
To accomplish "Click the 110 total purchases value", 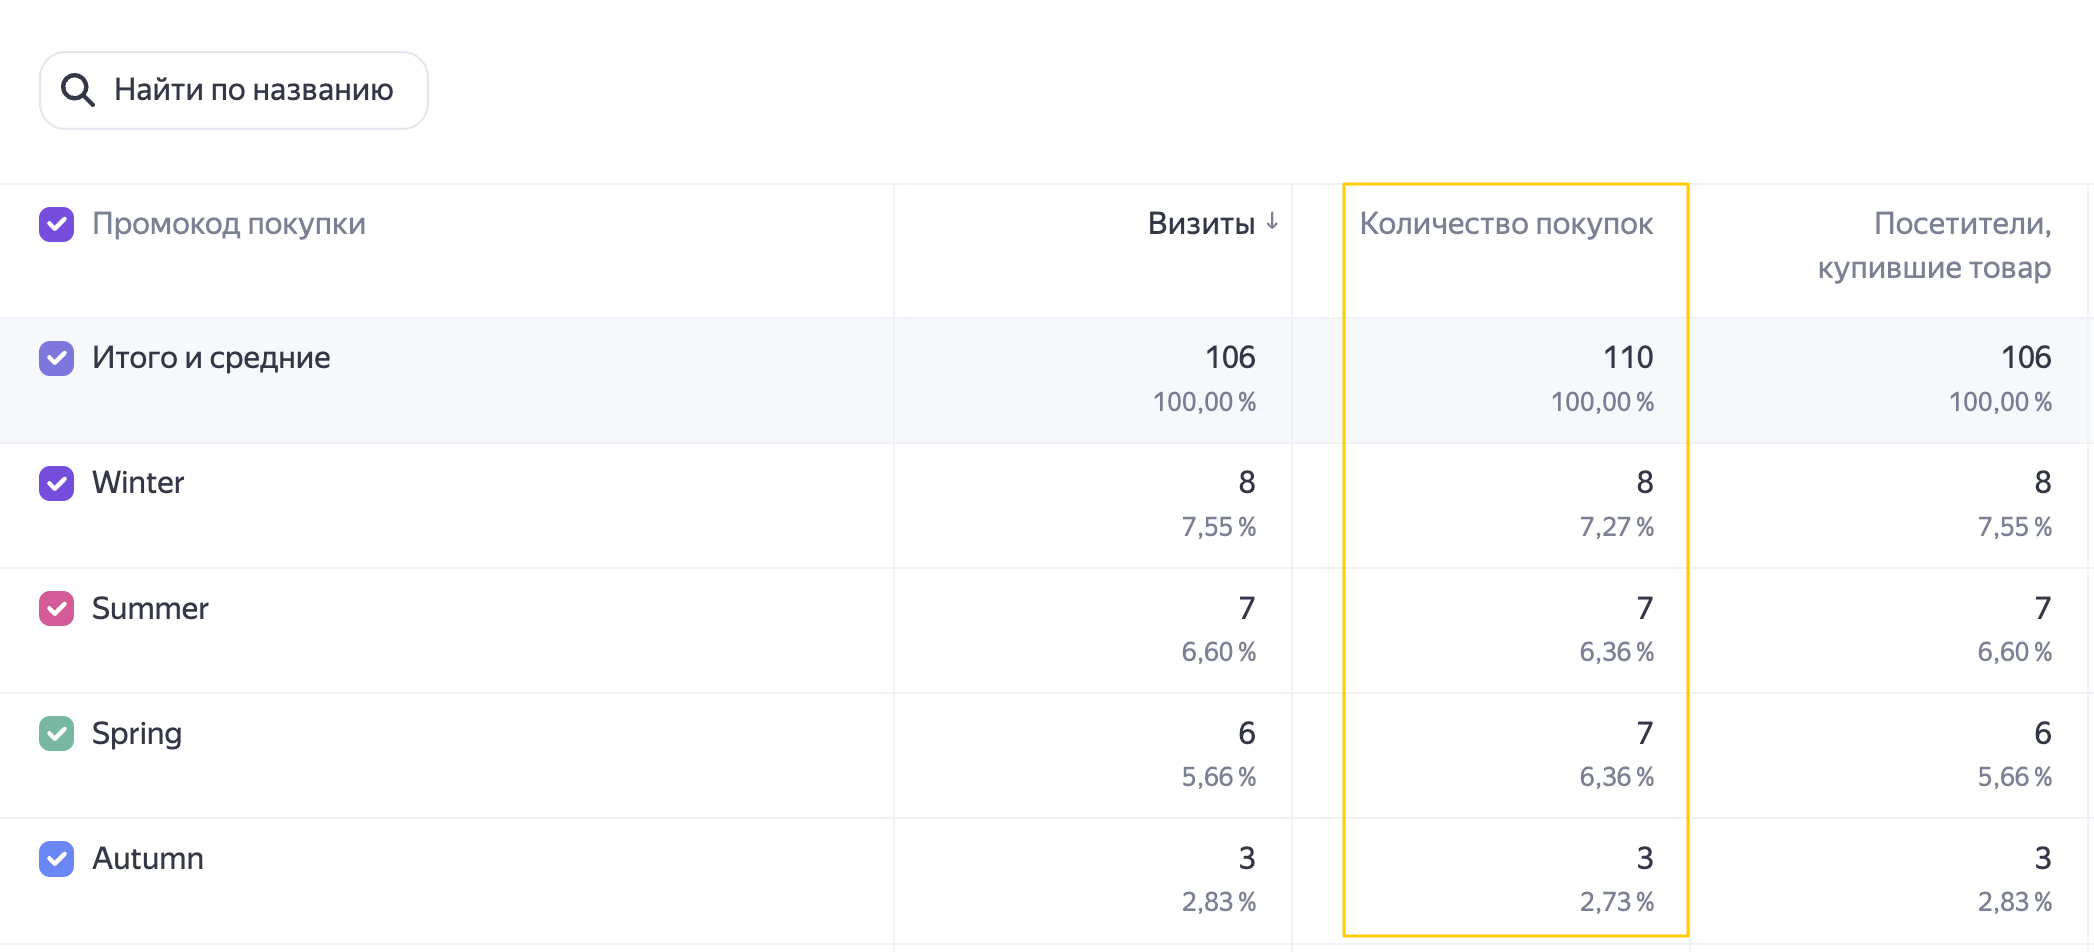I will 1628,357.
